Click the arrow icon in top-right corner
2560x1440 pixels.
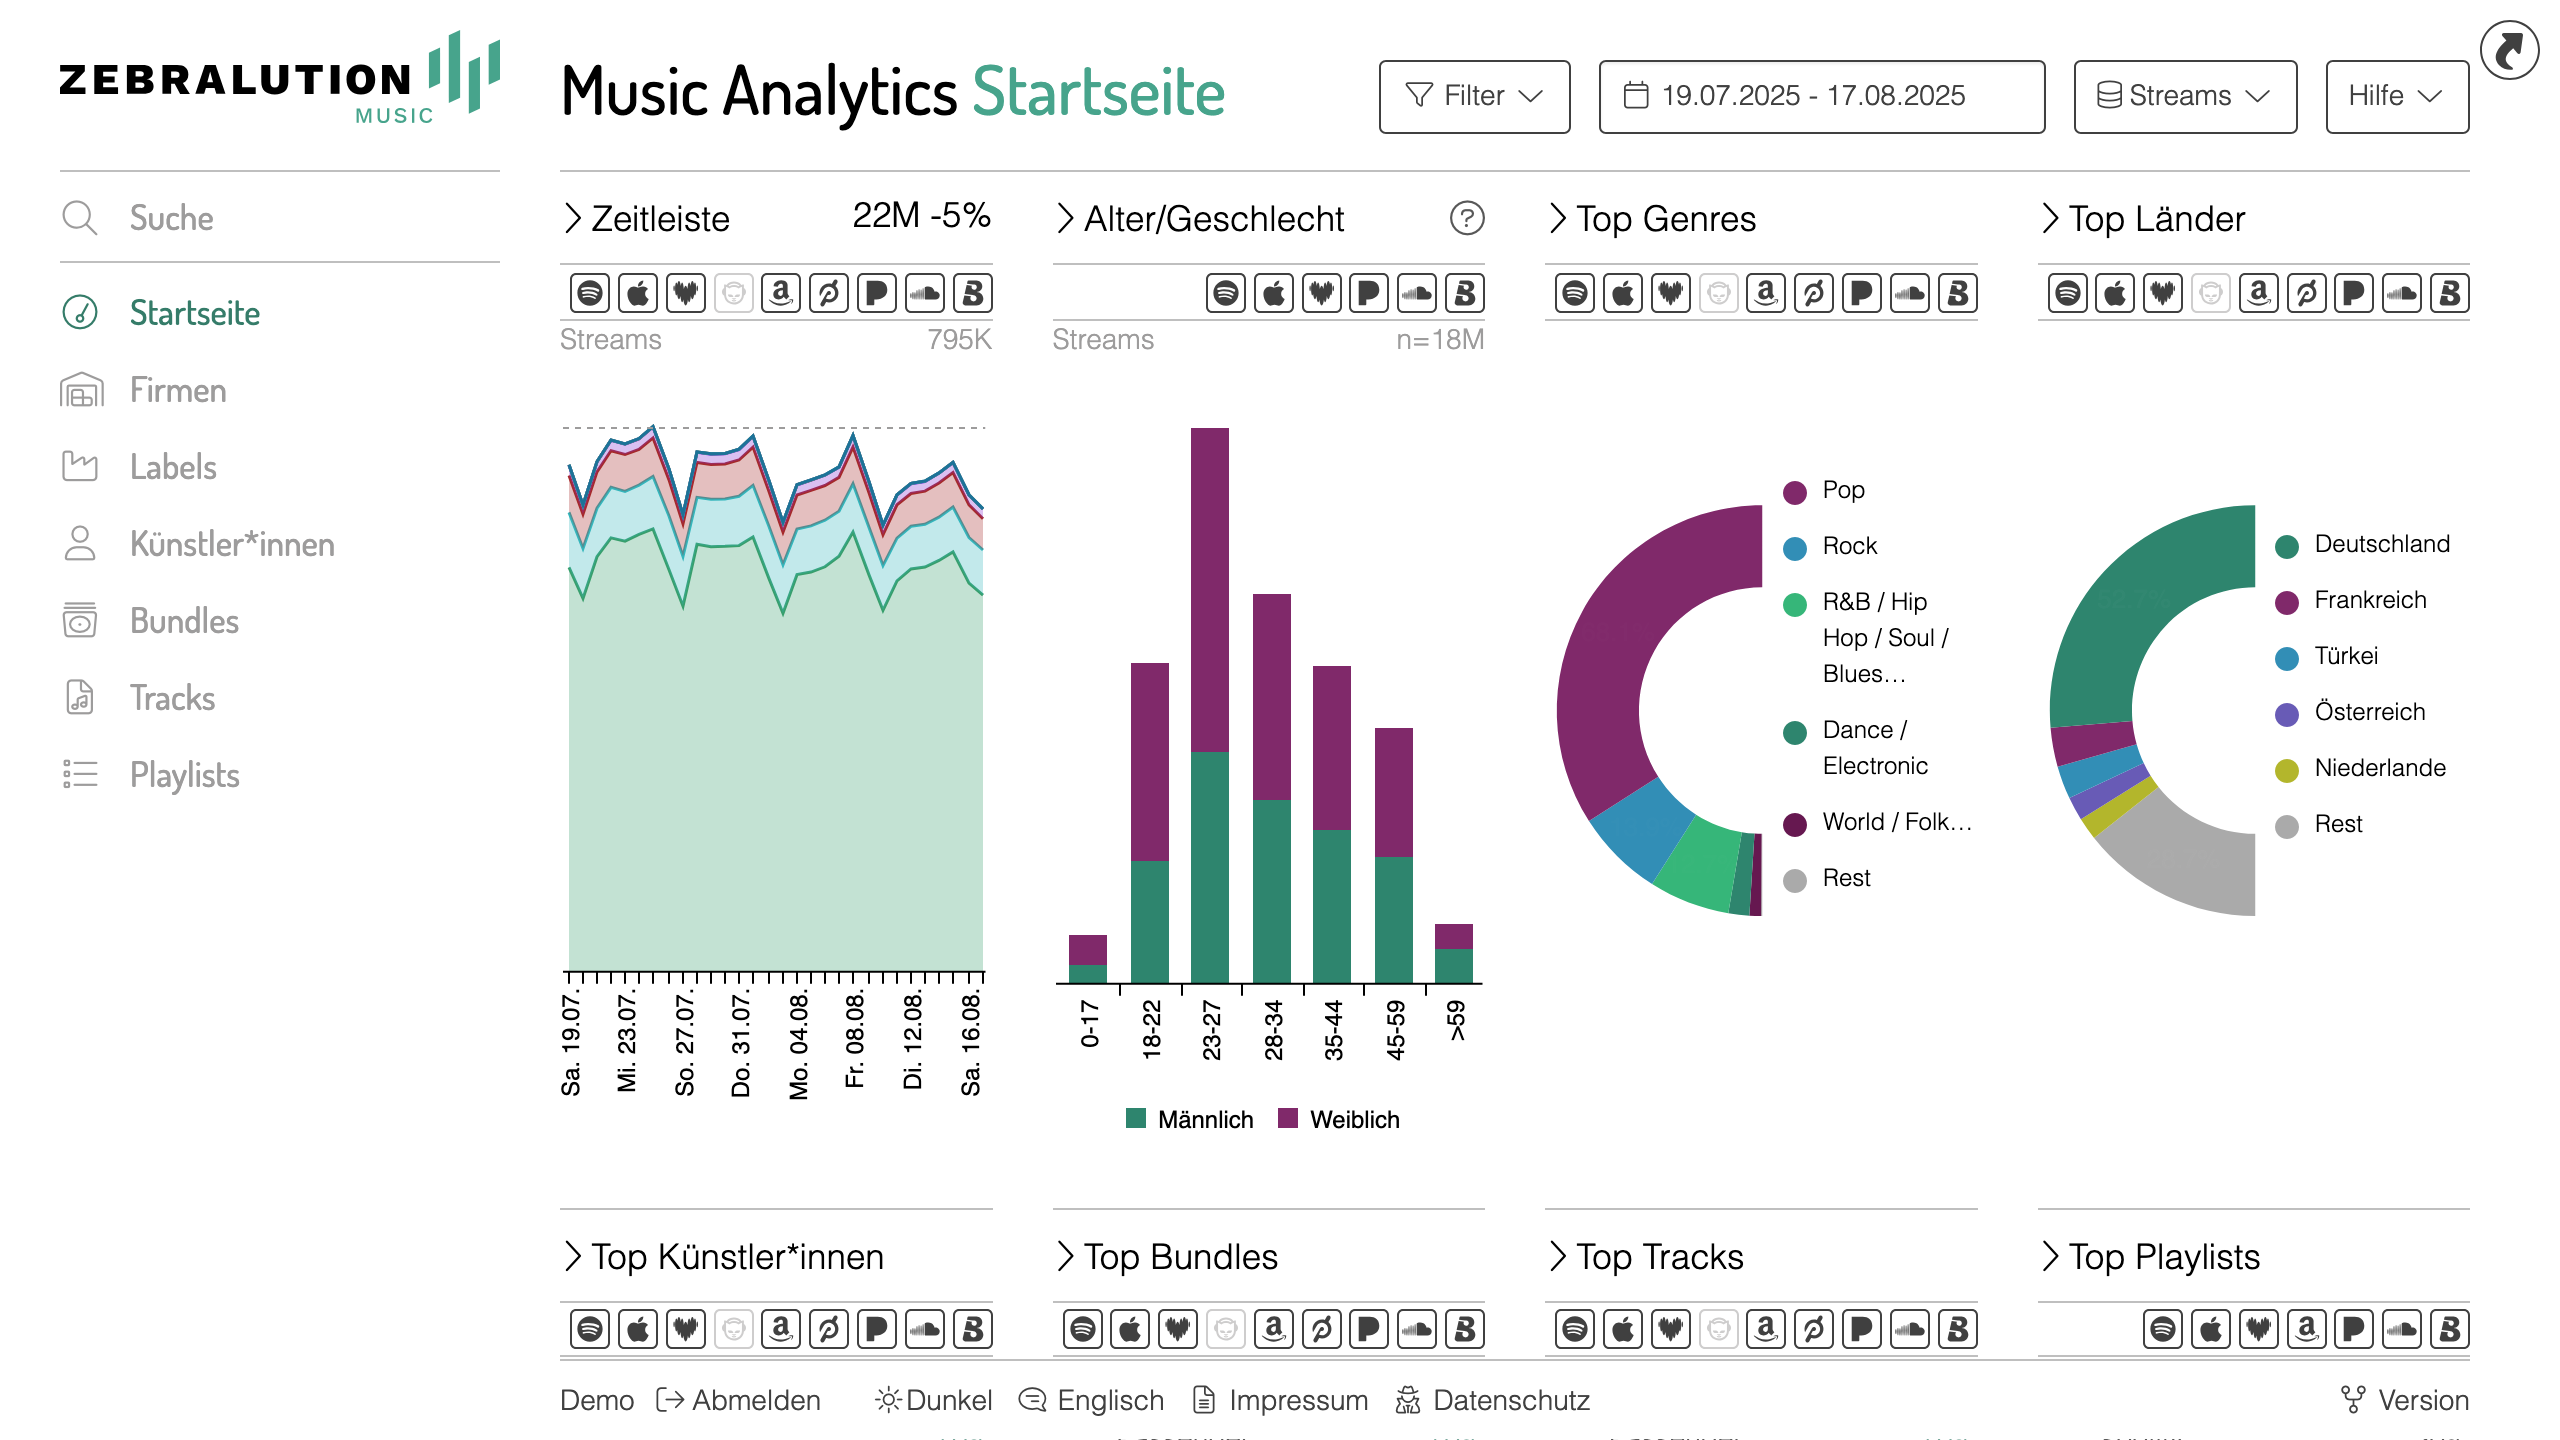(2509, 50)
